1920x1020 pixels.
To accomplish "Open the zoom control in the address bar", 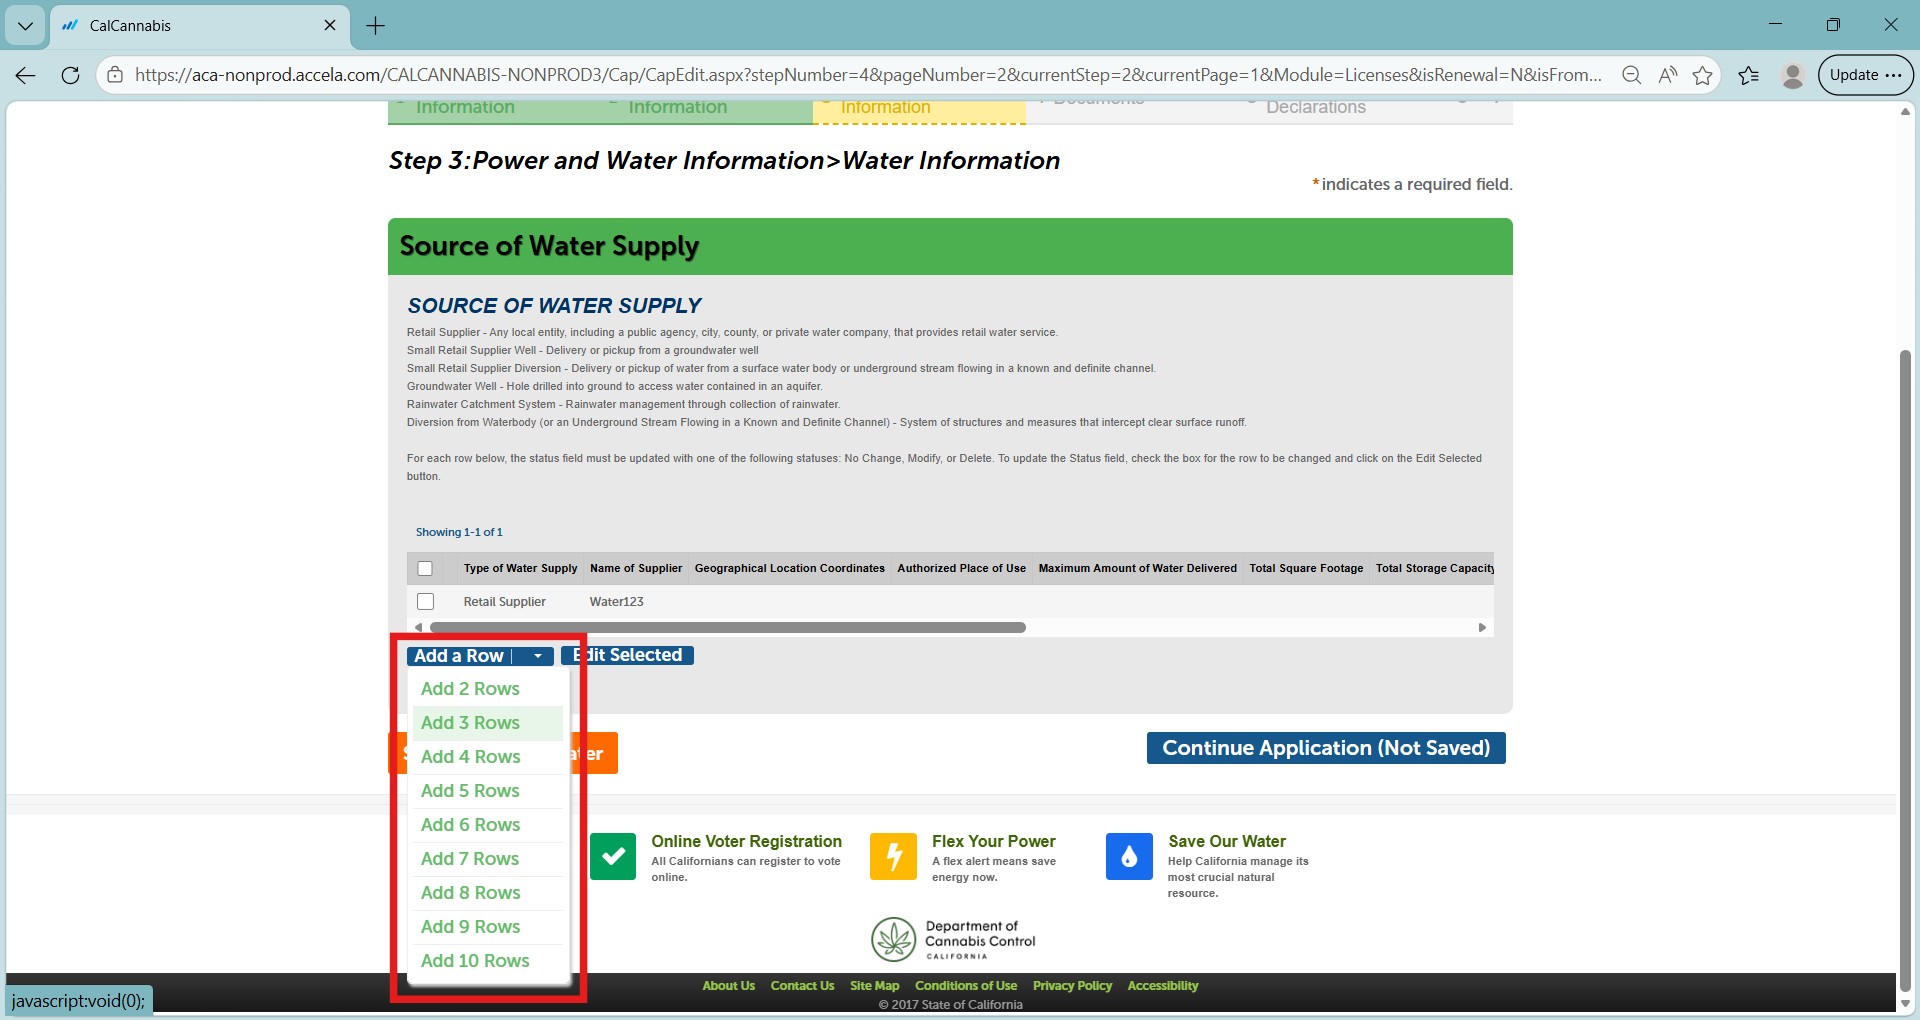I will [1631, 75].
